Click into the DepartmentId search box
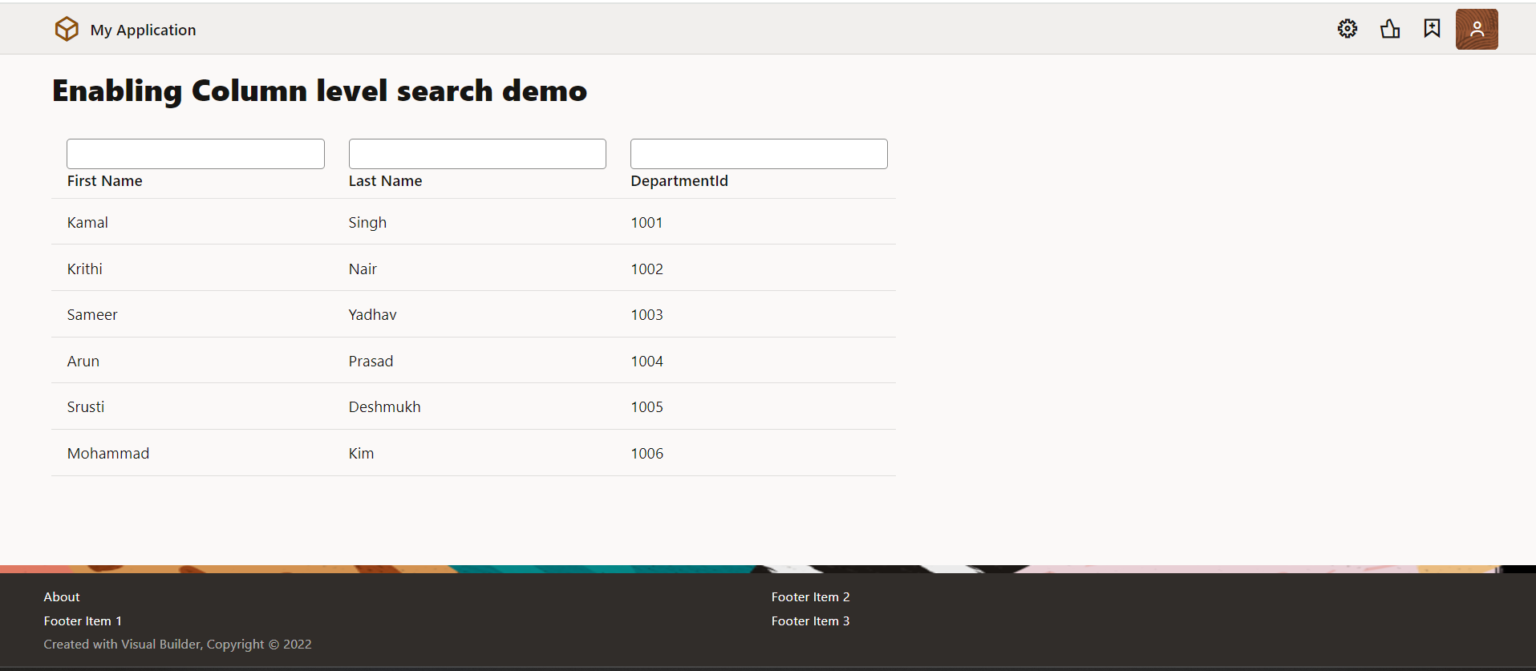This screenshot has width=1536, height=671. [758, 153]
